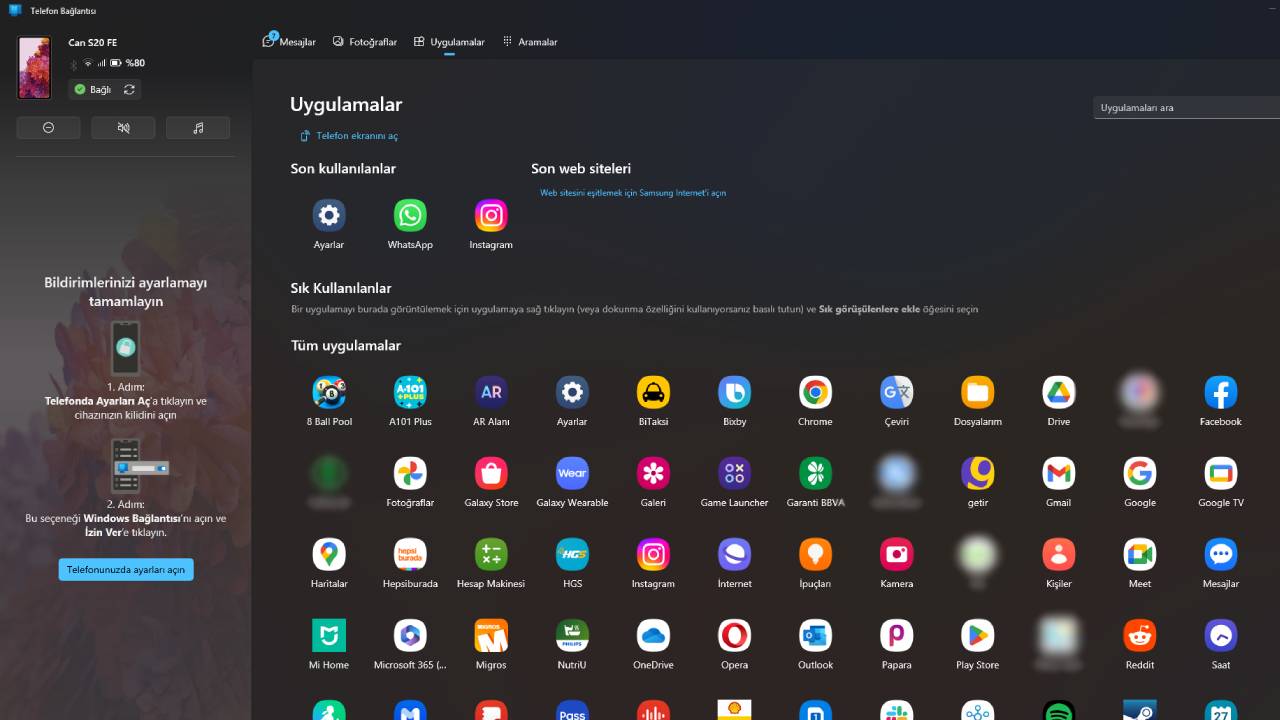Image resolution: width=1280 pixels, height=720 pixels.
Task: Launch the Hepsiburada shopping app
Action: [410, 555]
